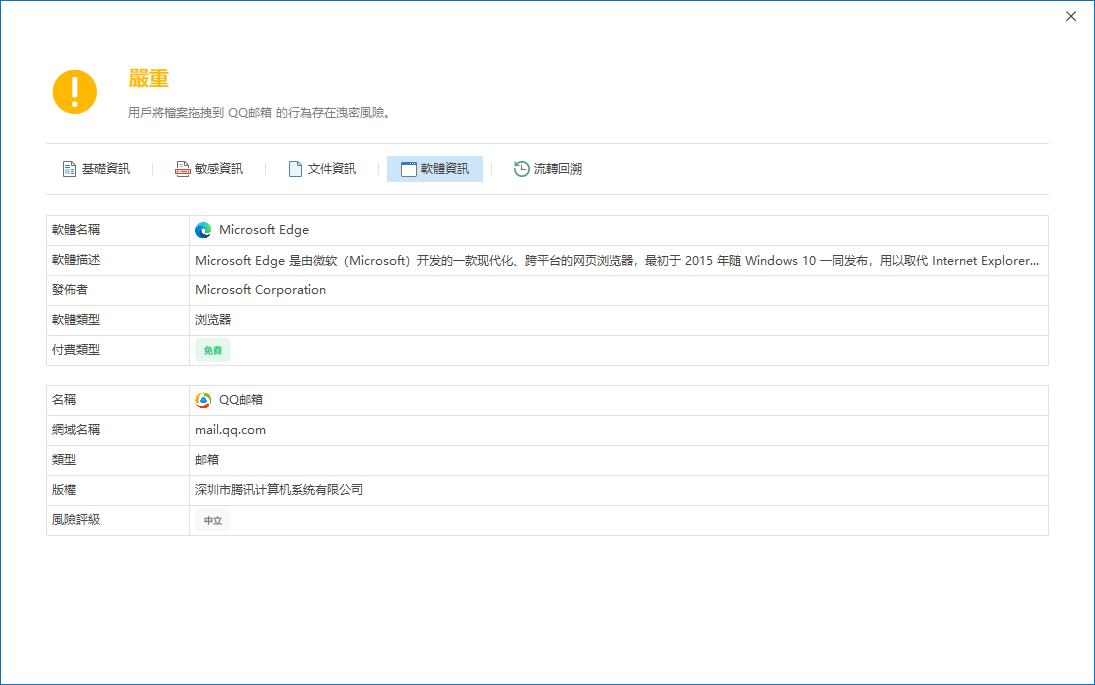Click the 嚴重 severity heading
1095x685 pixels.
(x=148, y=79)
